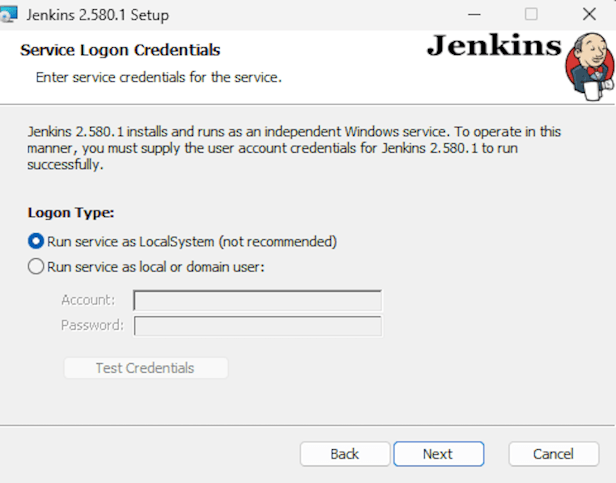Focus the Password input field
Screen dimensions: 616x483
pyautogui.click(x=257, y=326)
